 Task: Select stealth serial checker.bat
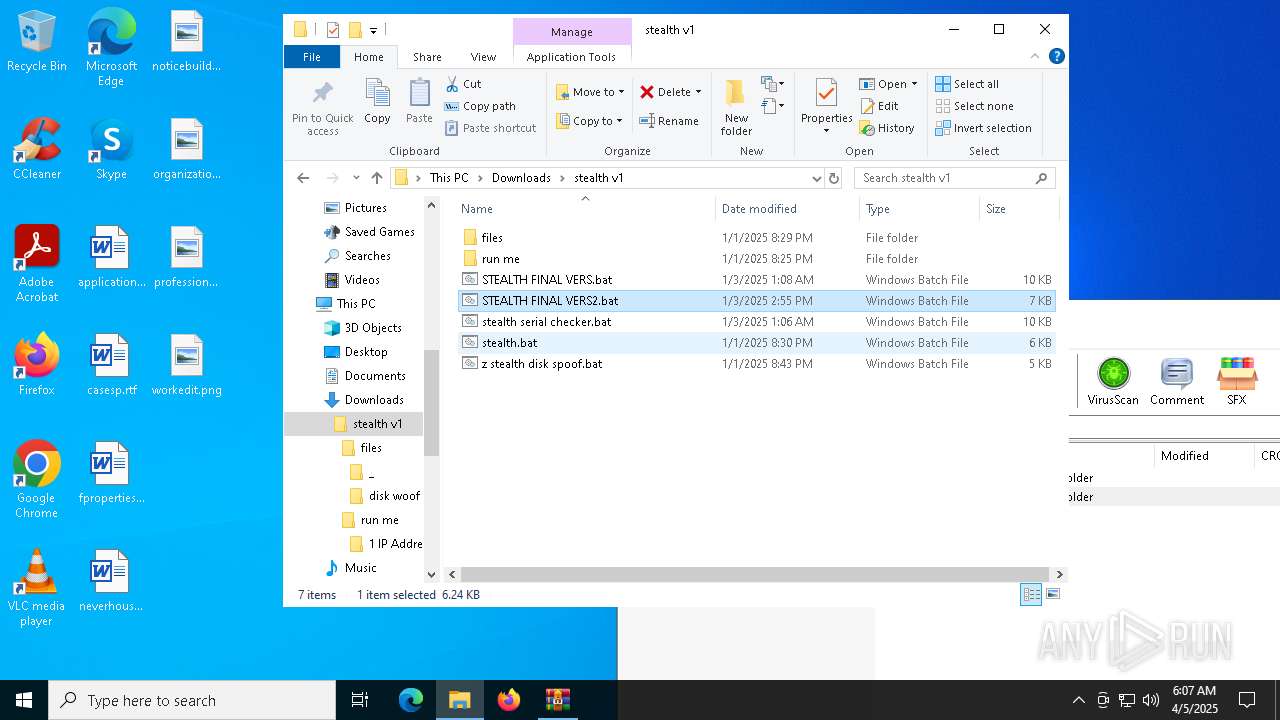pos(757,322)
